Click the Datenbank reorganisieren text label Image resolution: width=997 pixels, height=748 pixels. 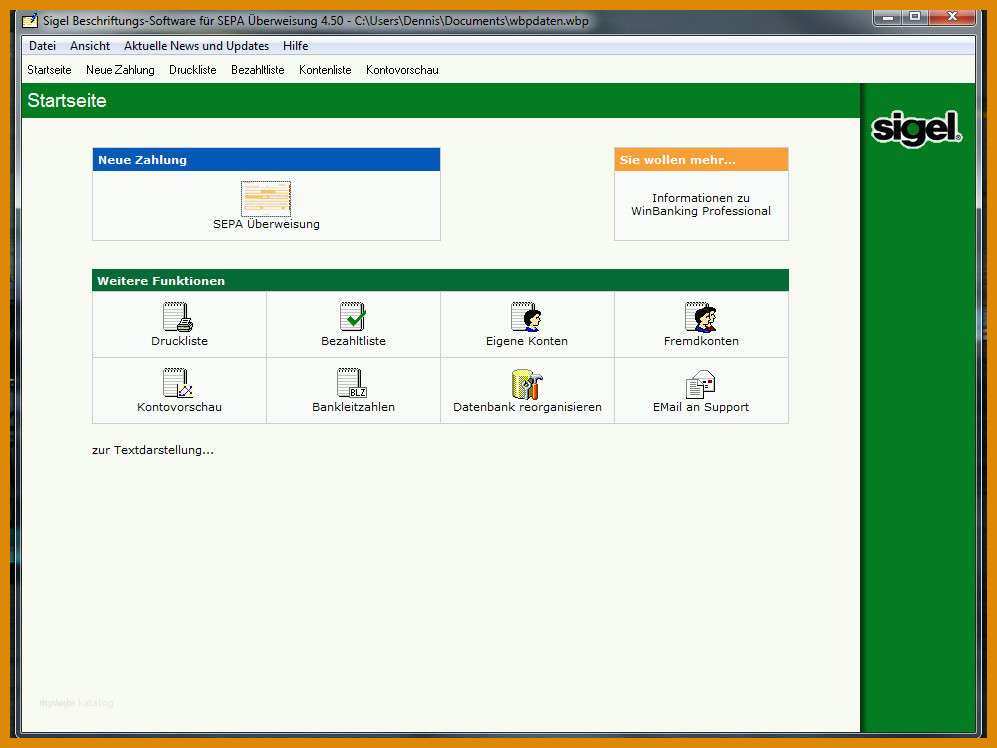[x=527, y=407]
